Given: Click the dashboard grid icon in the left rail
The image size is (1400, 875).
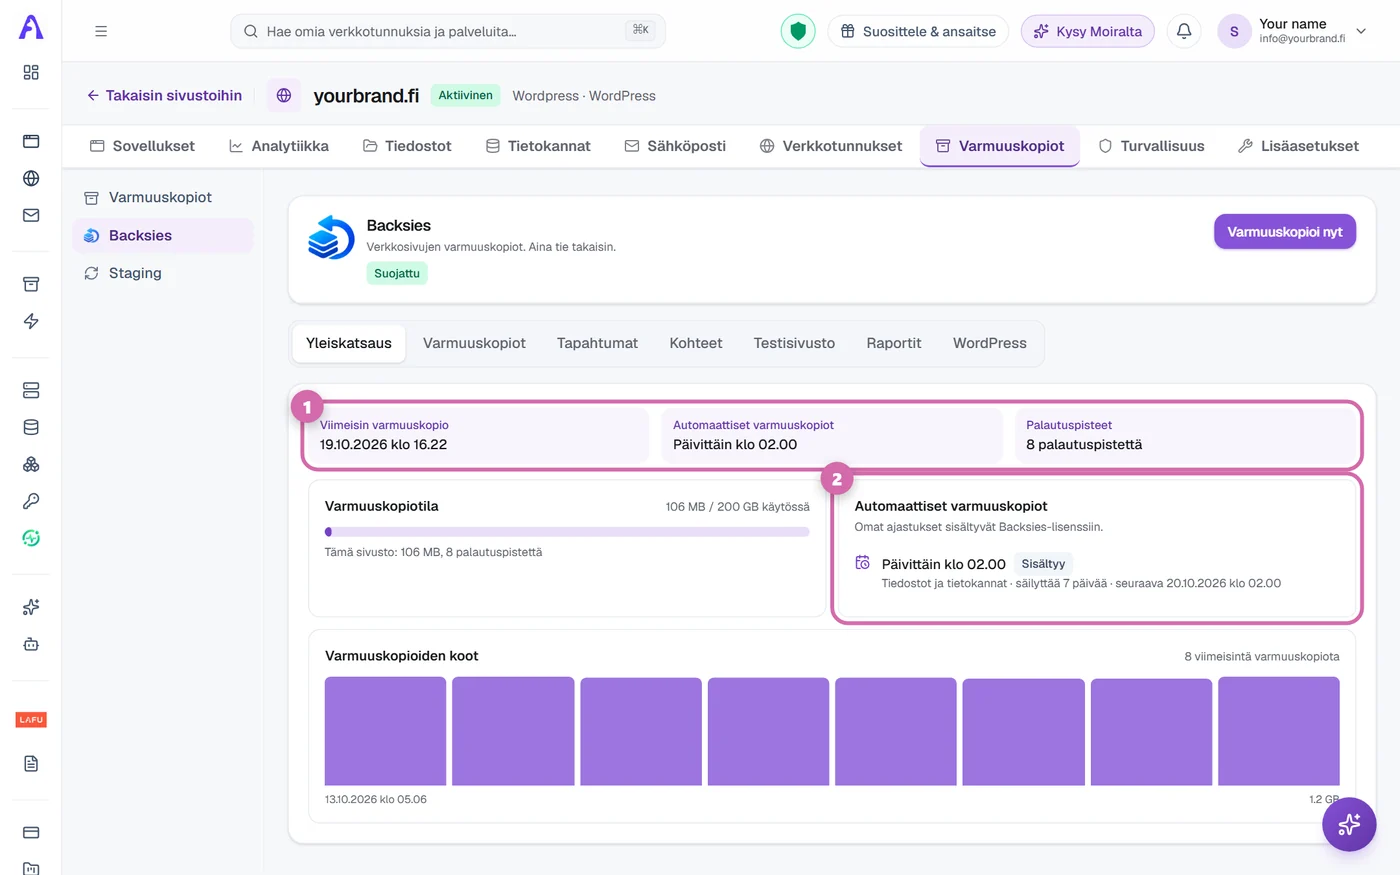Looking at the screenshot, I should click(x=31, y=72).
